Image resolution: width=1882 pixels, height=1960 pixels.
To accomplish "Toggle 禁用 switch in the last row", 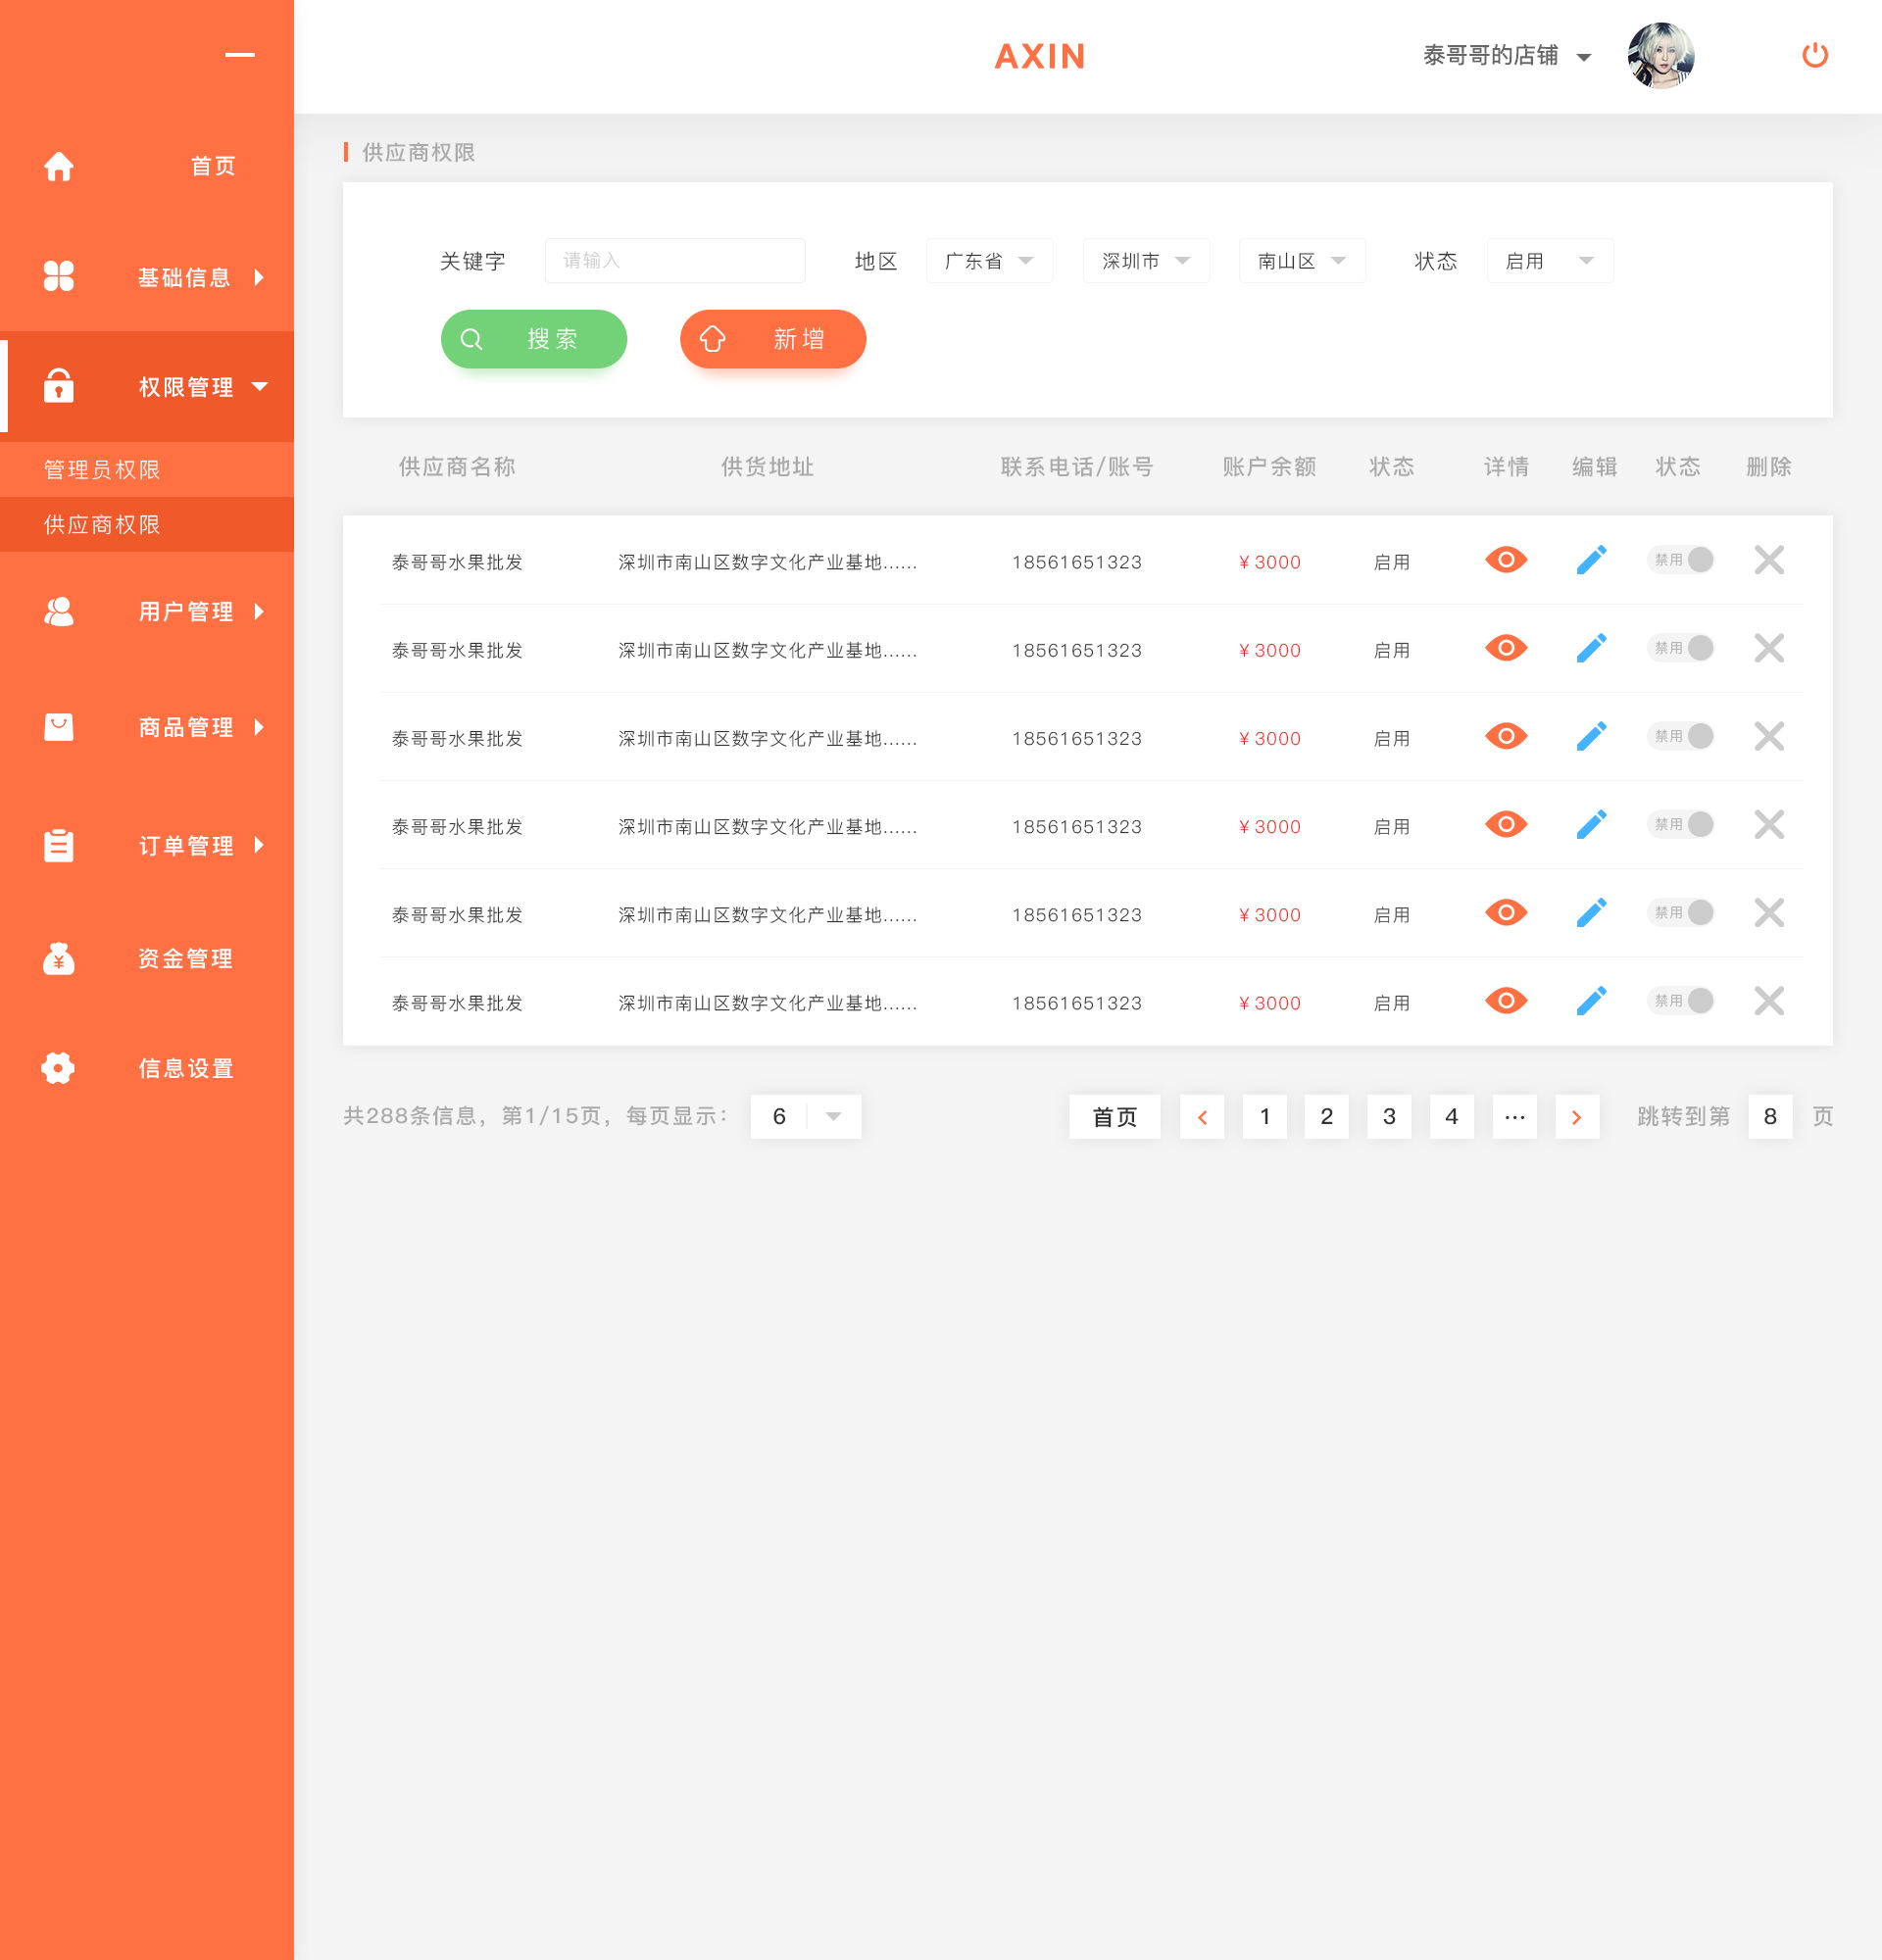I will coord(1681,1001).
